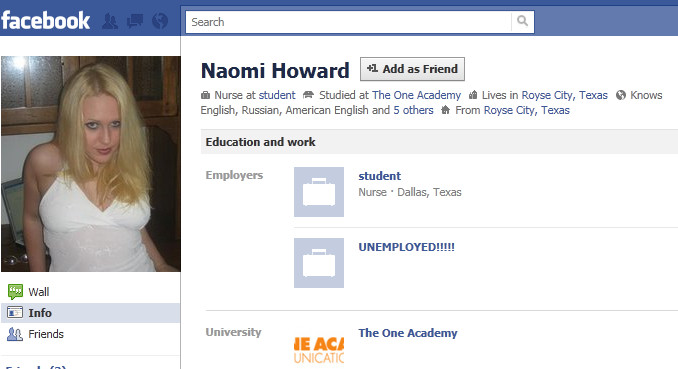
Task: Click in the Search input field
Action: tap(348, 22)
